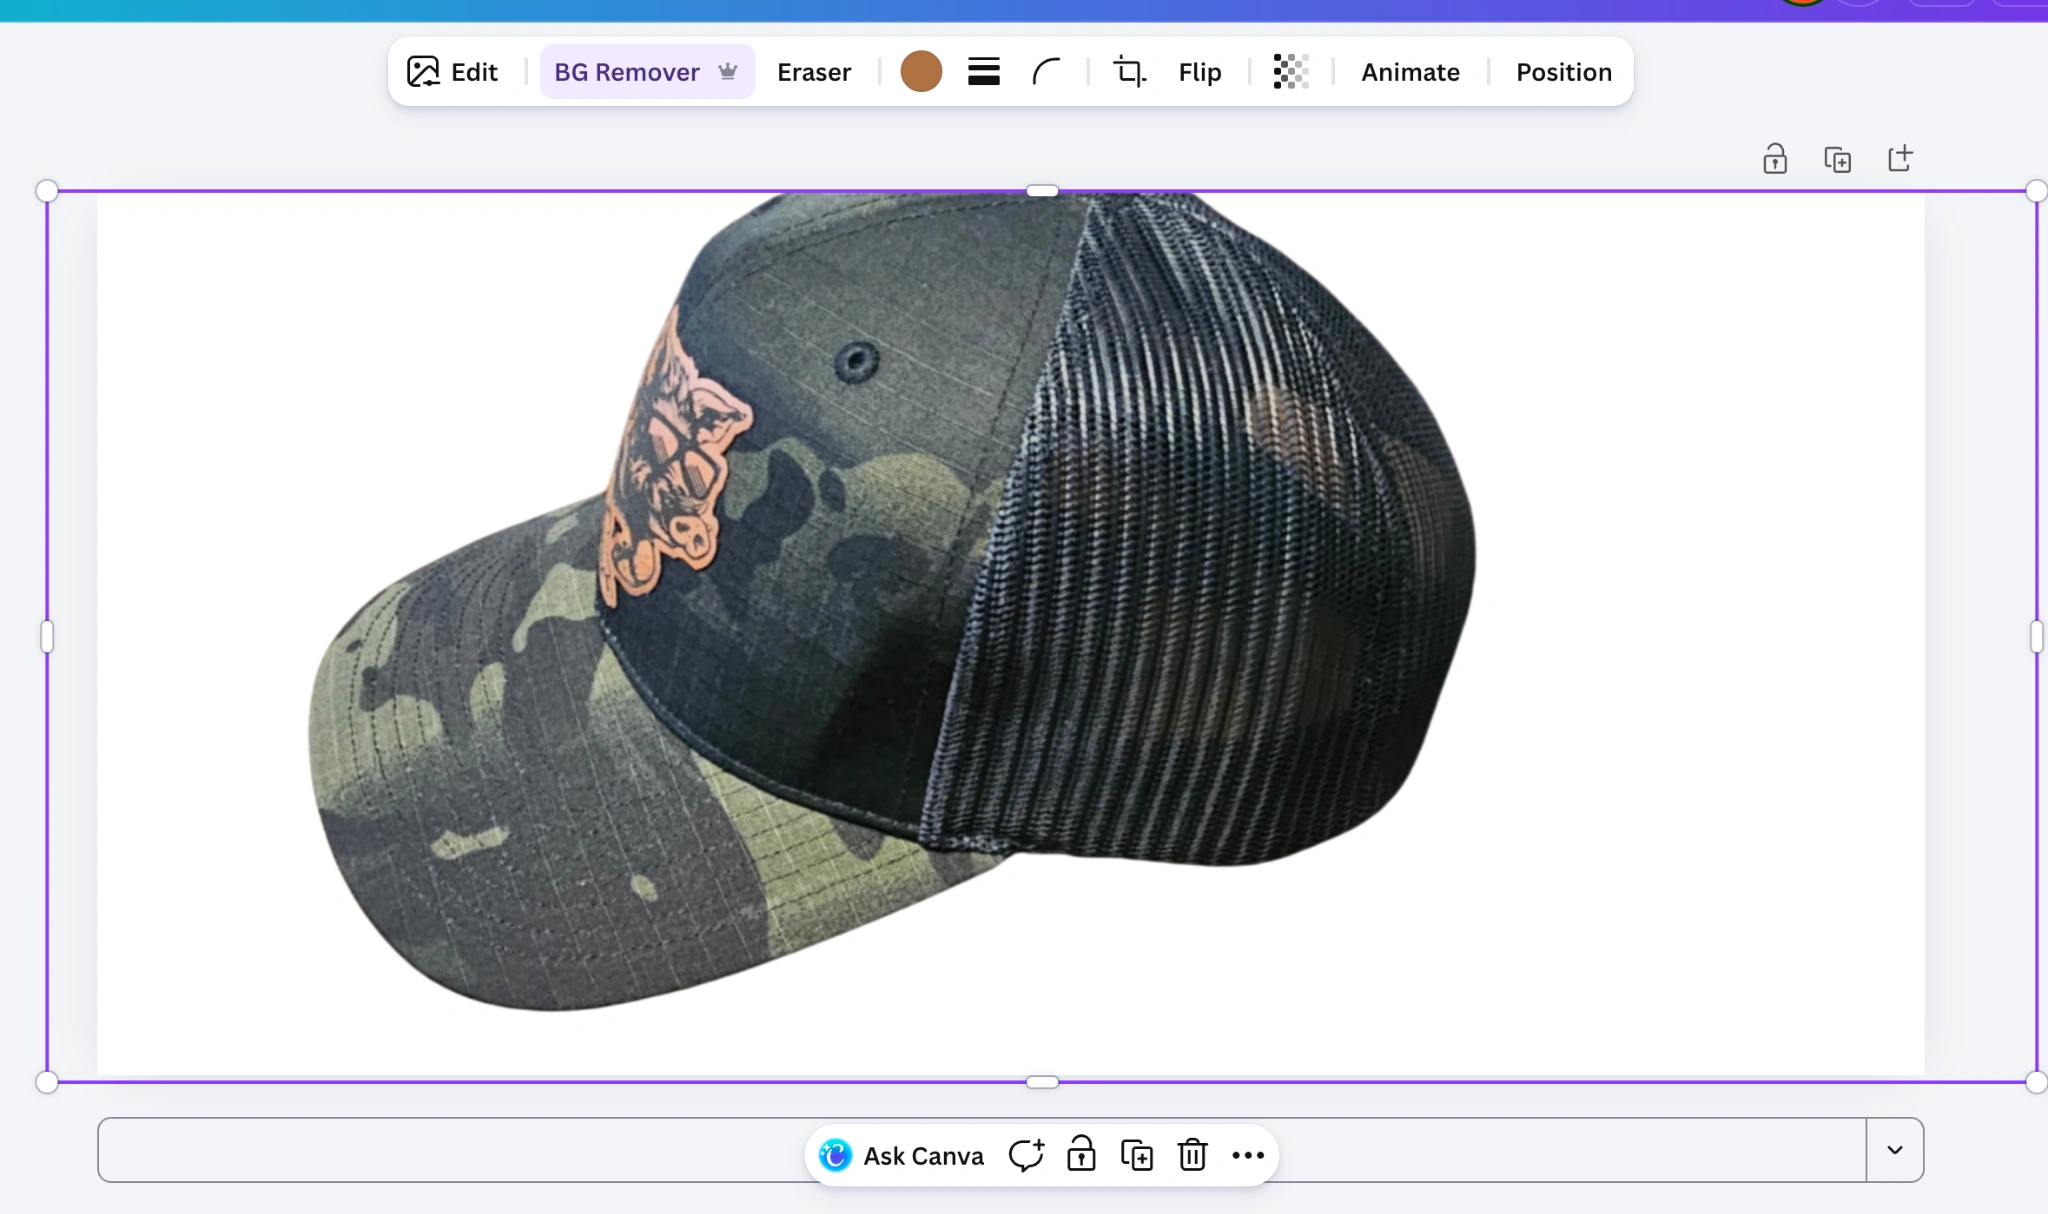Open the Position panel

[x=1563, y=72]
